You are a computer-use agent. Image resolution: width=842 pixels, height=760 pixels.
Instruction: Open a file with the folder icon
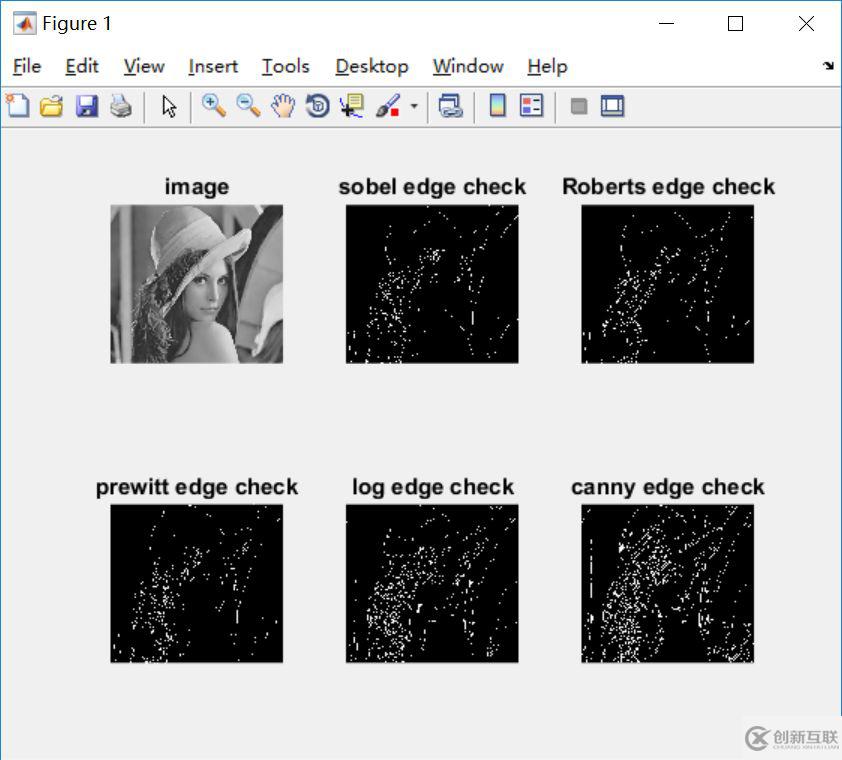coord(52,106)
